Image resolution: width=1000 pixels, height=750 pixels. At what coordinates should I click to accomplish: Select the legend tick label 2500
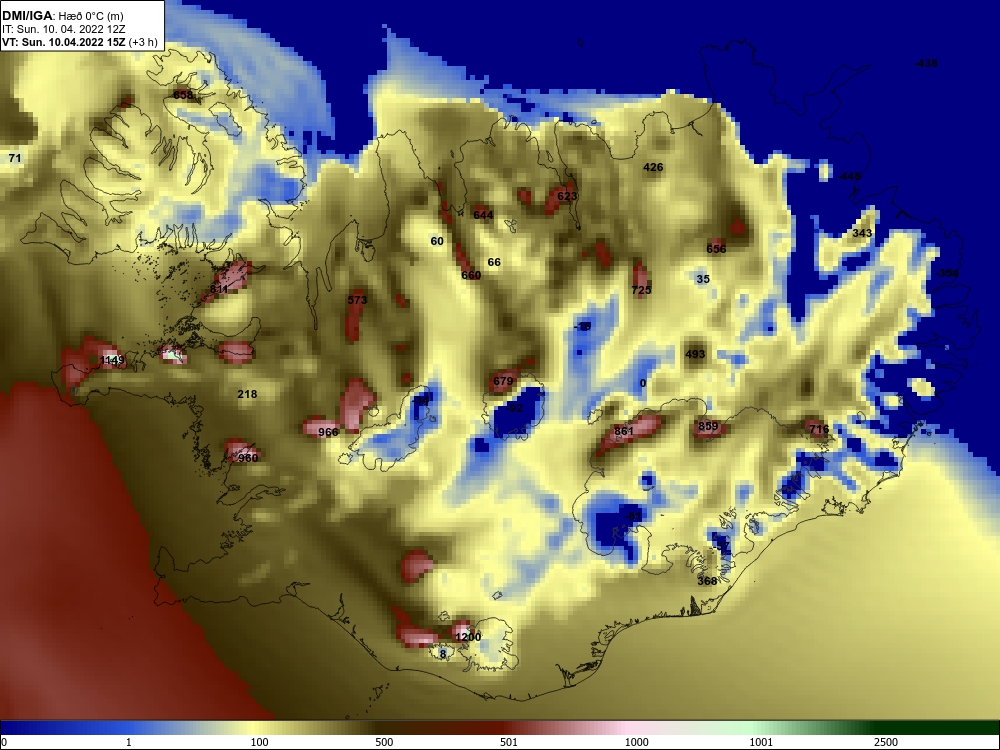tap(886, 742)
